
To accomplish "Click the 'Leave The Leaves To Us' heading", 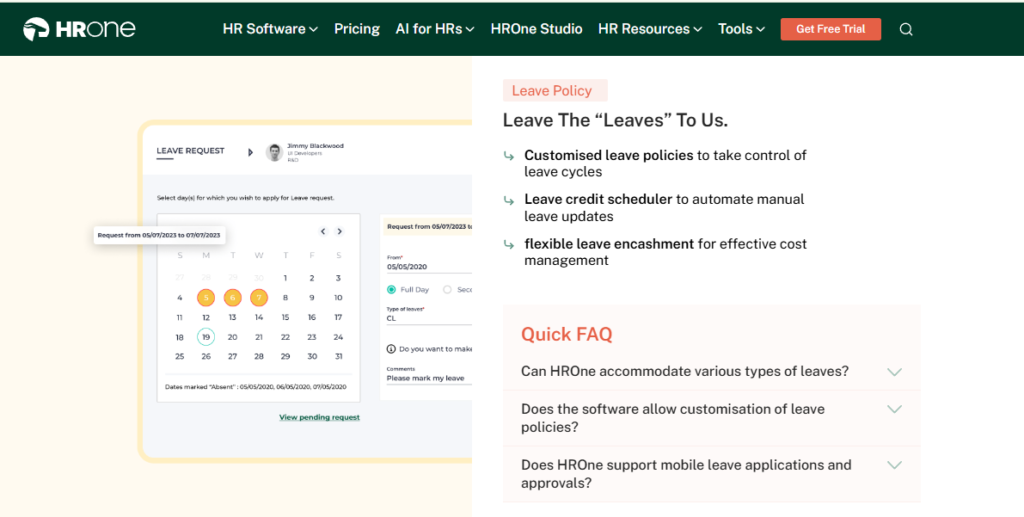I will (615, 120).
